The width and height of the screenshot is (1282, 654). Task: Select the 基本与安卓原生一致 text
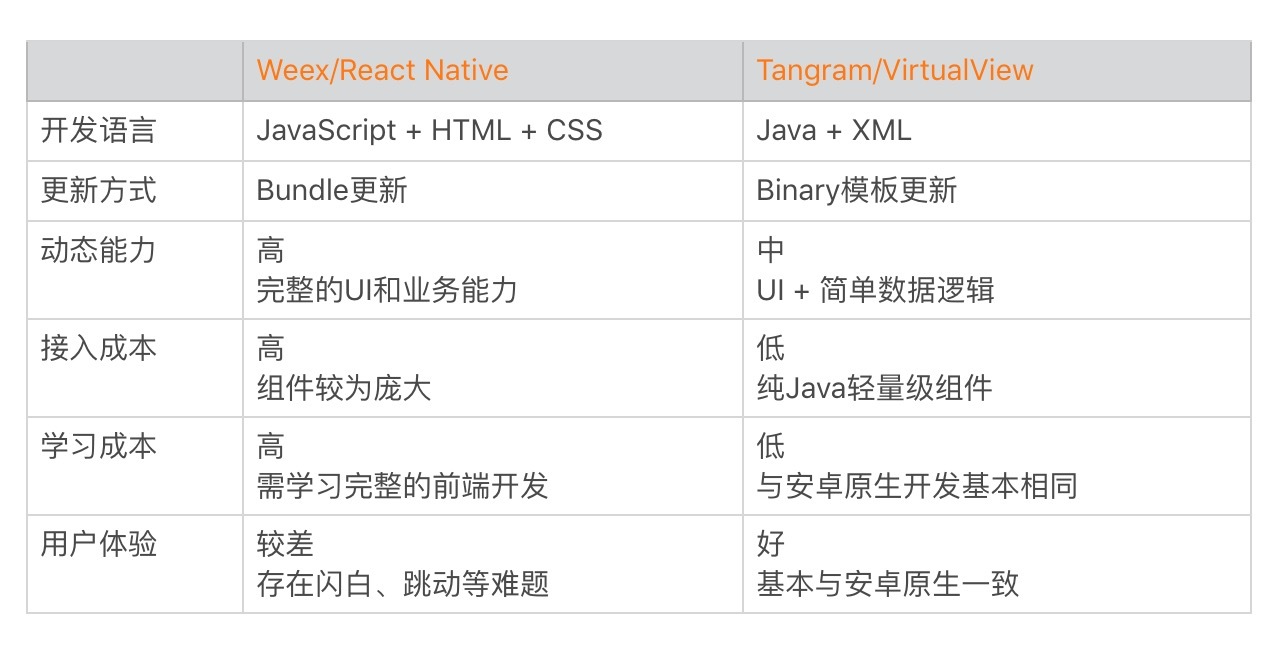[887, 583]
